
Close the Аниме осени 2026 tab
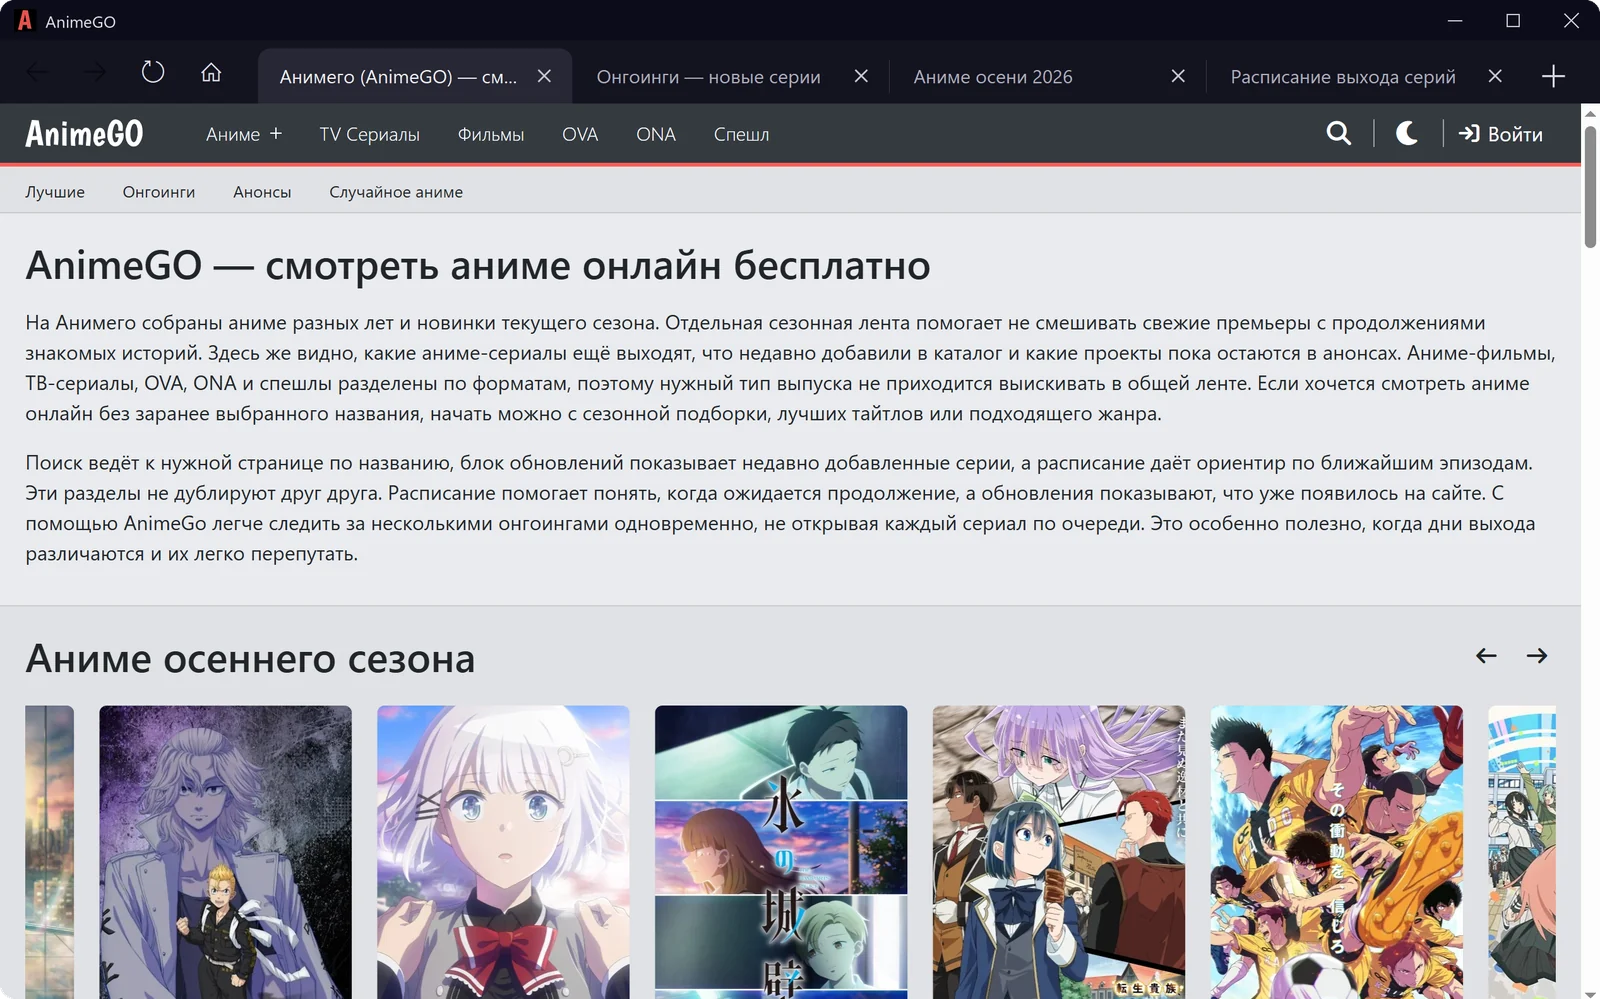coord(1178,76)
